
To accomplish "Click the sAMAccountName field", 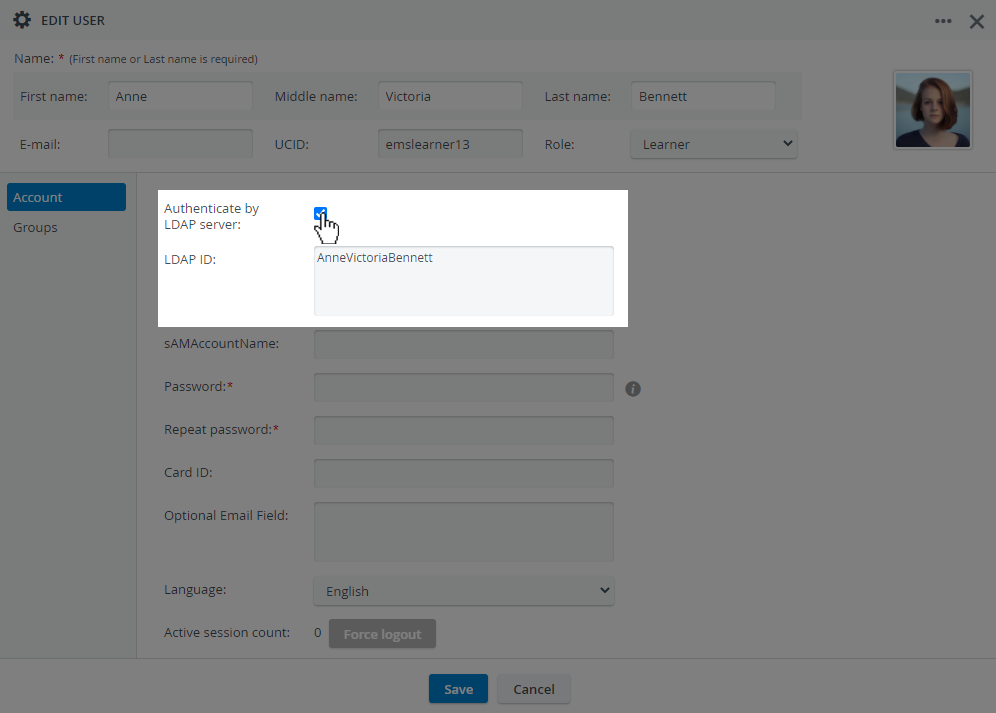I will pos(464,344).
